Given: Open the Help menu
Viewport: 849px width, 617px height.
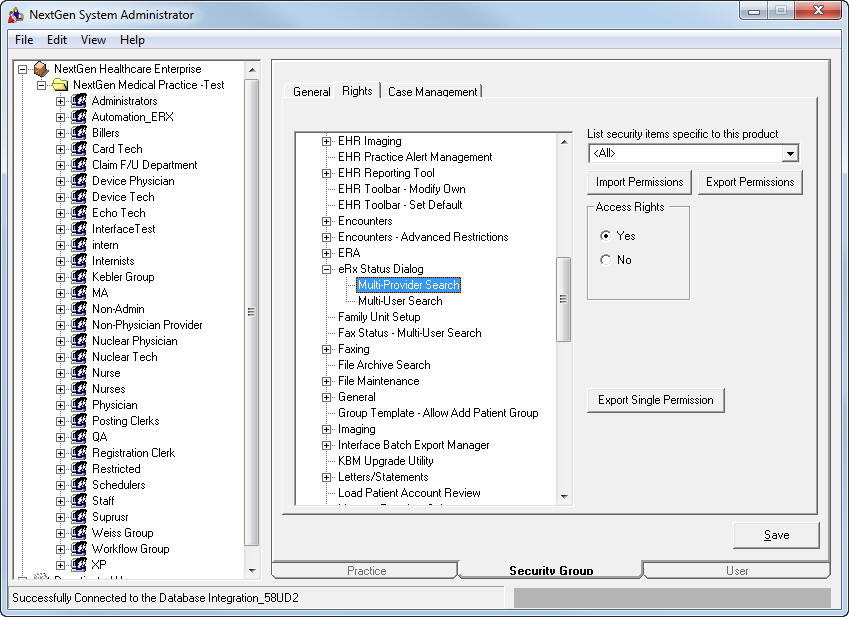Looking at the screenshot, I should point(132,40).
